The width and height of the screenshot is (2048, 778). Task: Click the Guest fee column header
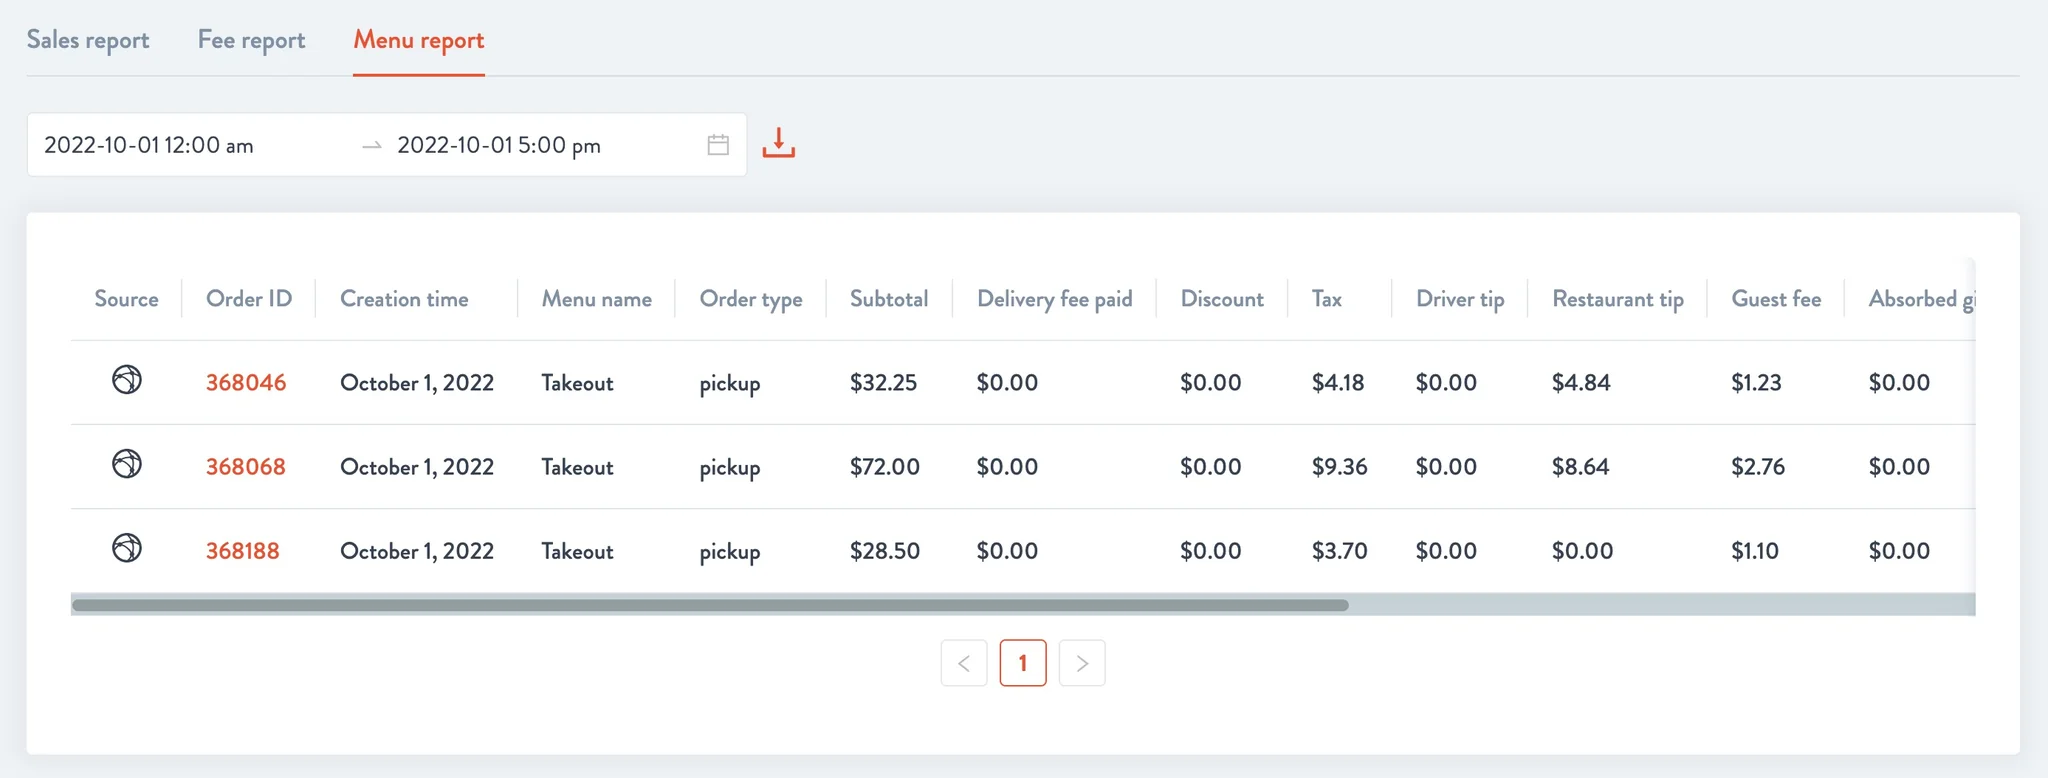(x=1776, y=299)
